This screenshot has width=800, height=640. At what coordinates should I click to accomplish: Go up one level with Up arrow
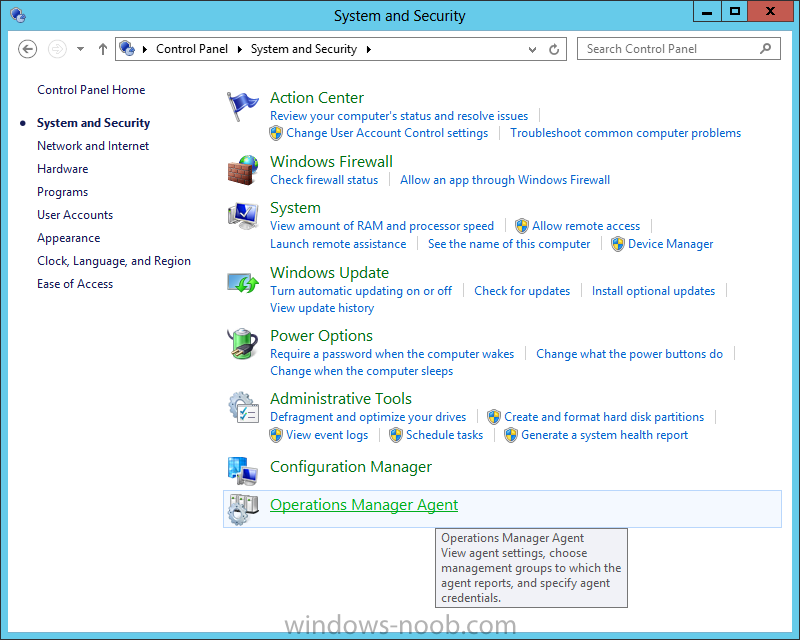pos(103,49)
